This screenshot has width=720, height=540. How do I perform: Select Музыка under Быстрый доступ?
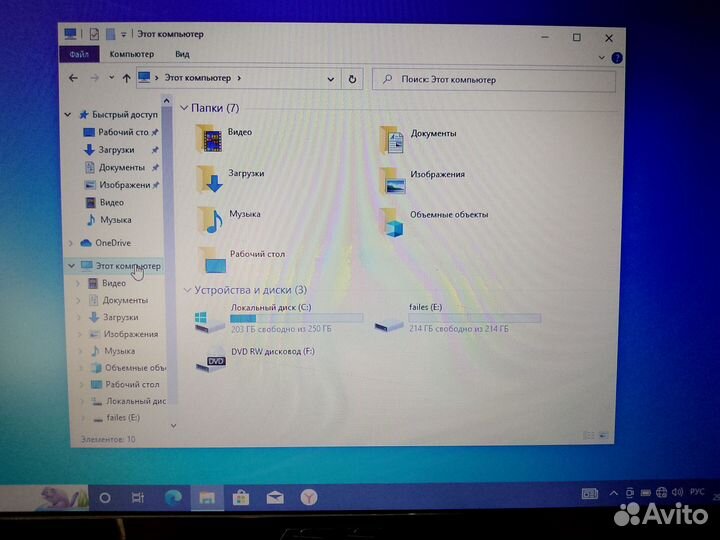pos(110,220)
